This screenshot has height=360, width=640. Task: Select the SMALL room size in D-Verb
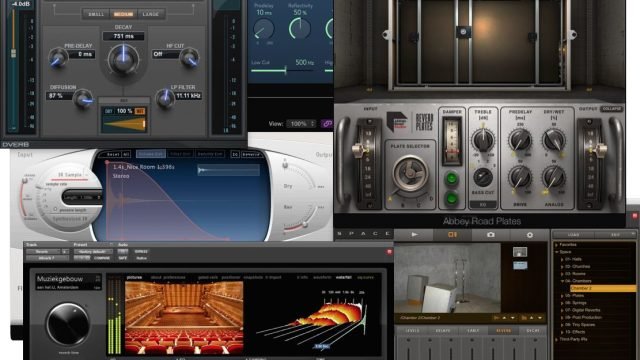(x=96, y=14)
